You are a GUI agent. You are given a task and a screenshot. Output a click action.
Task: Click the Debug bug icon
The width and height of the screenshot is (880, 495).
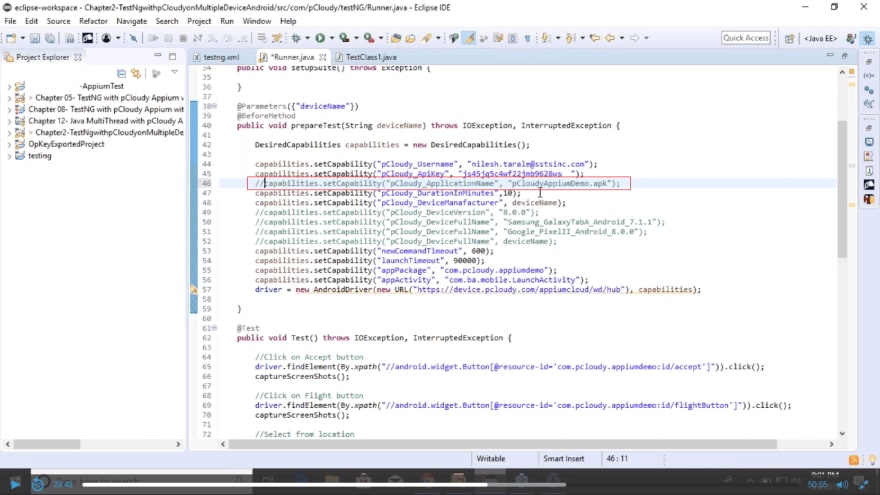click(x=296, y=38)
